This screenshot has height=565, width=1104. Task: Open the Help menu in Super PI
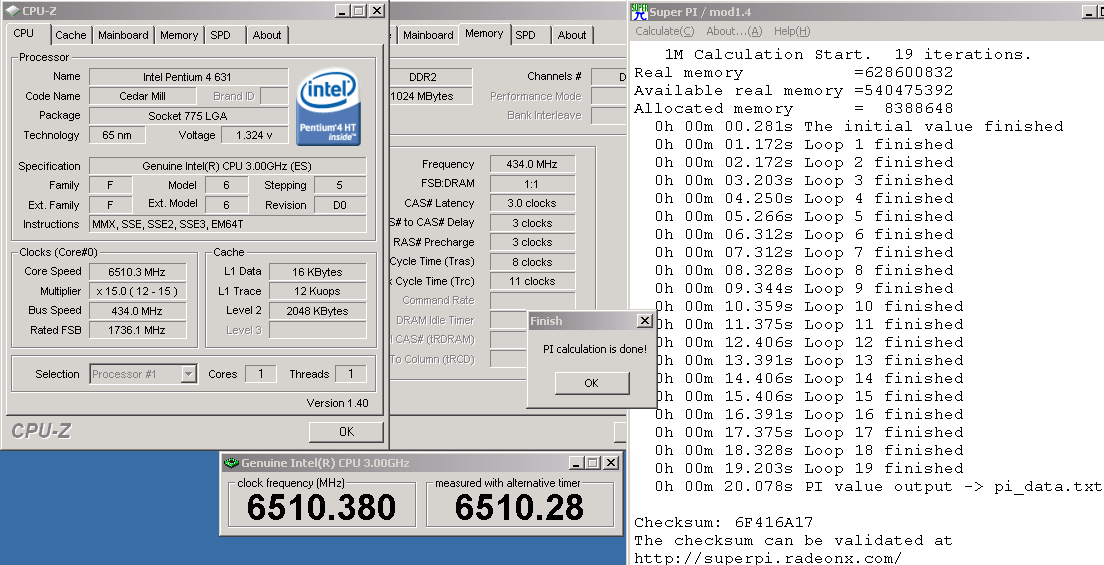pos(792,31)
